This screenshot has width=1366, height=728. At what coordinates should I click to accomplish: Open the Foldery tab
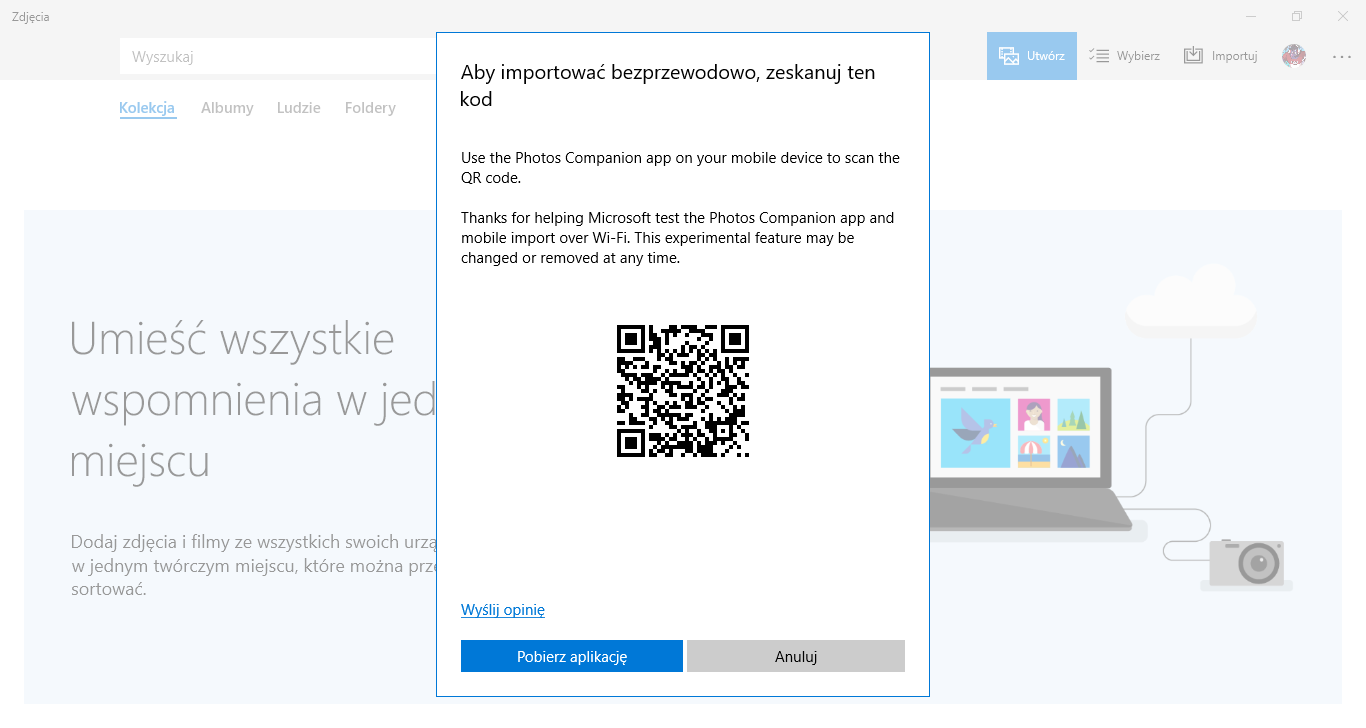pos(370,108)
